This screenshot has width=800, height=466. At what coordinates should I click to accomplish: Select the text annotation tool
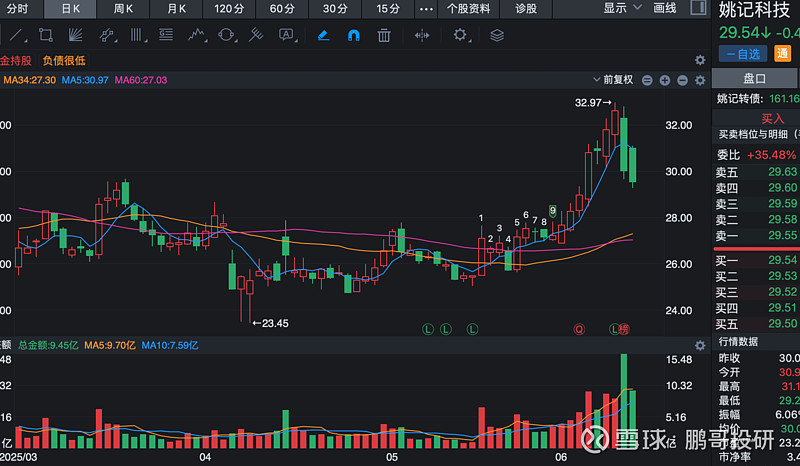point(286,35)
